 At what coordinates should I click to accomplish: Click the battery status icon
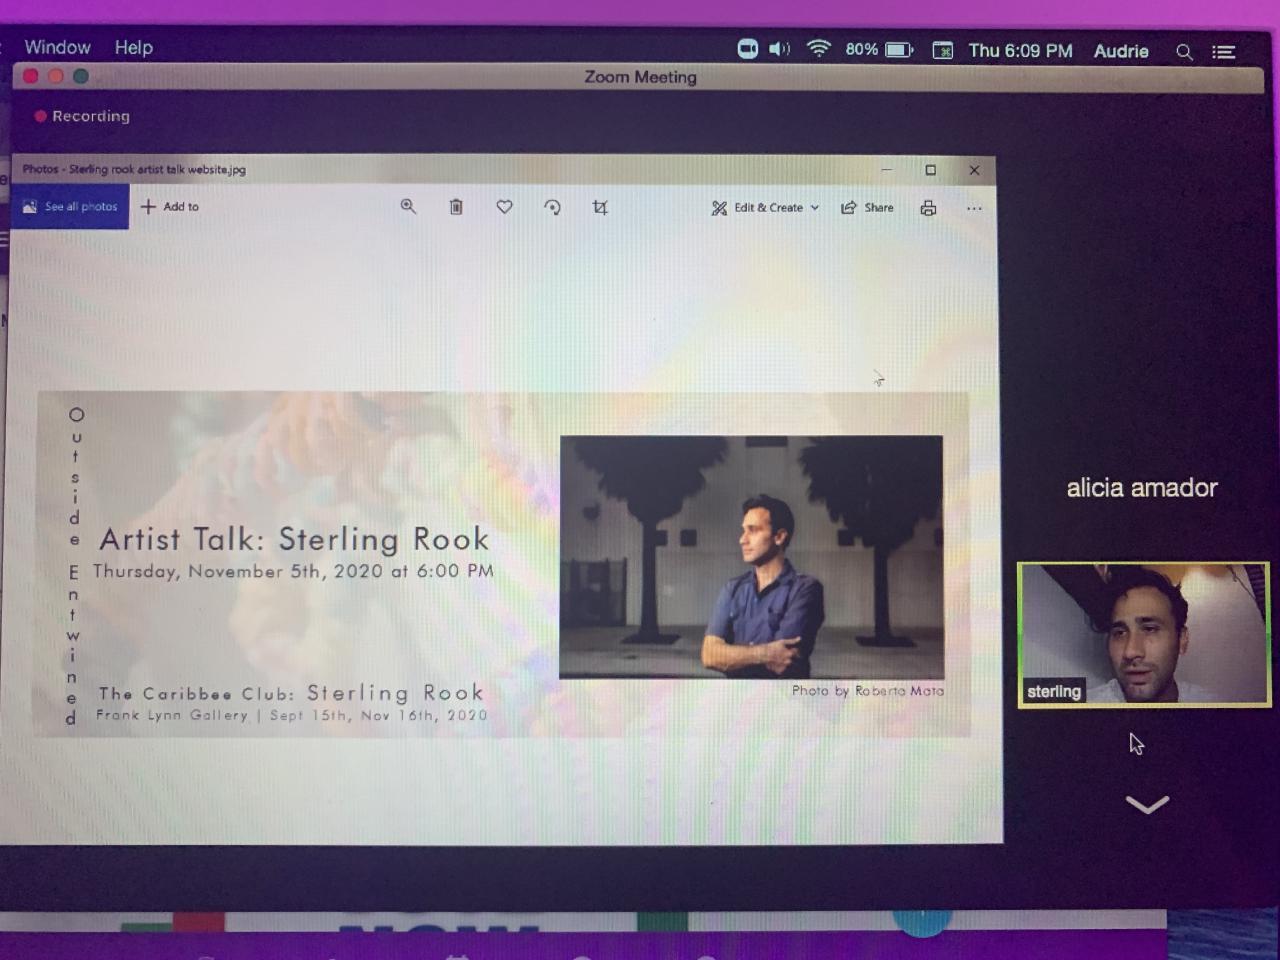click(899, 49)
